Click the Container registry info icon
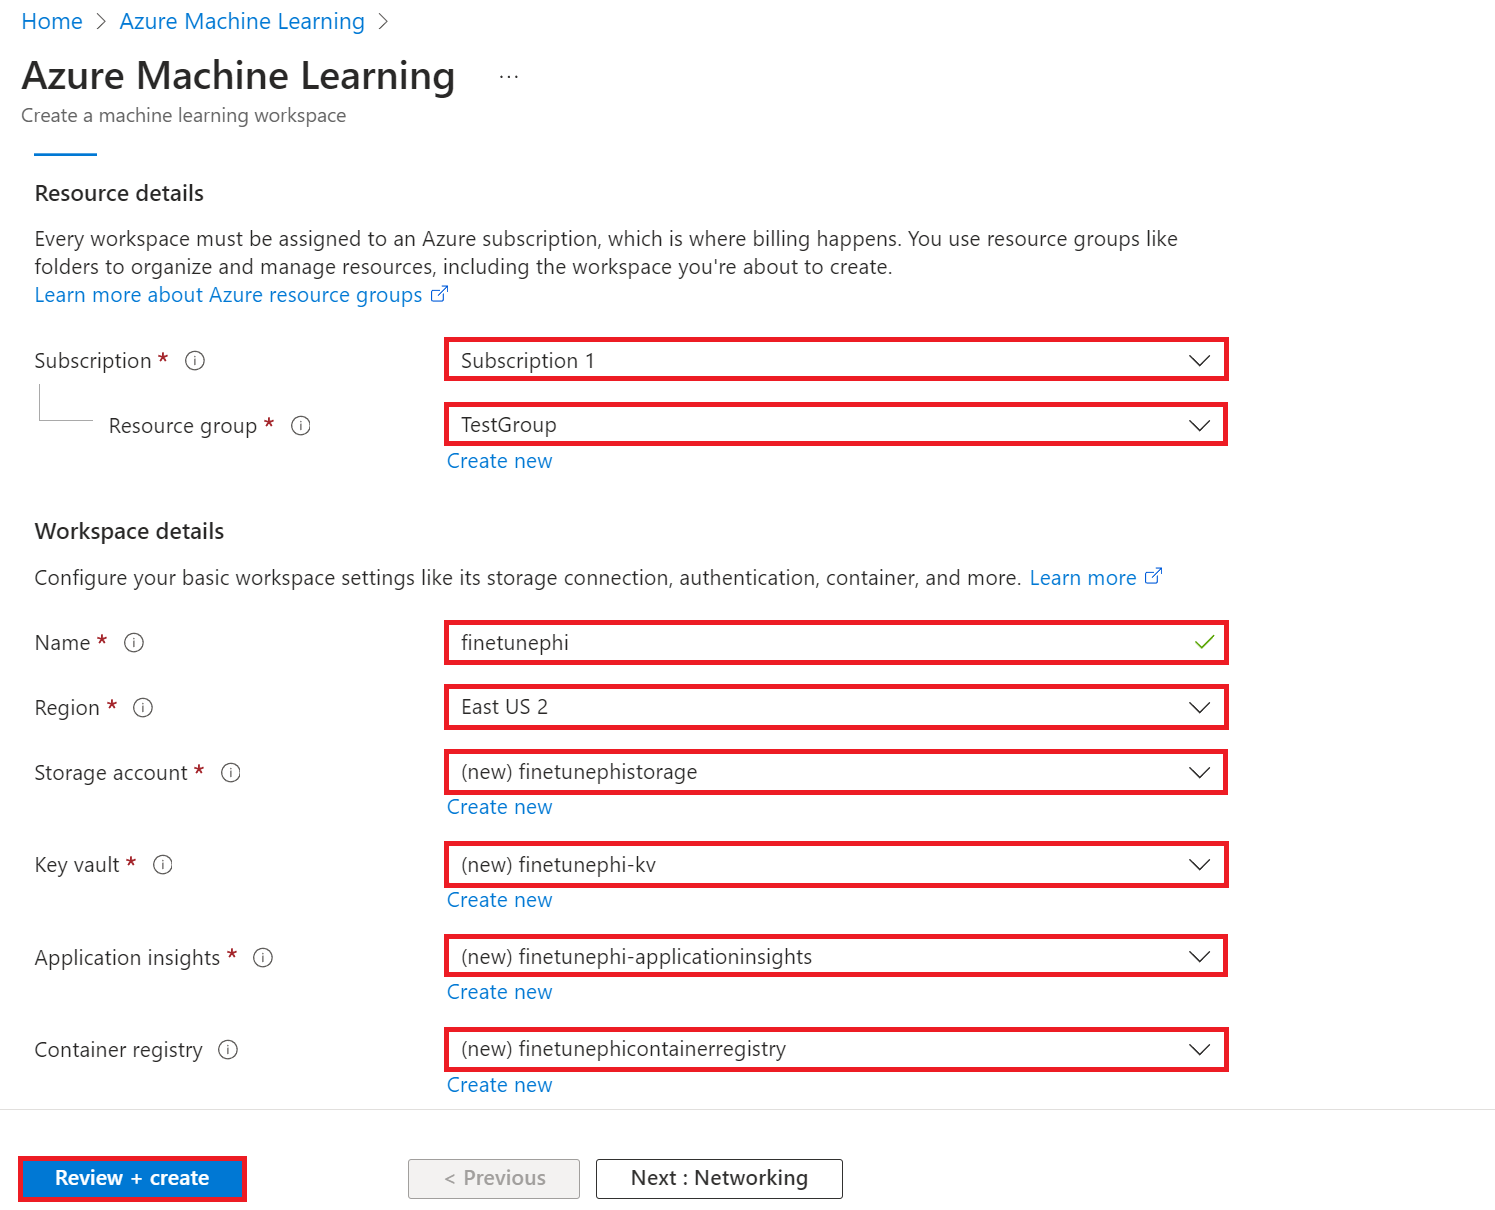1495x1210 pixels. click(x=228, y=1050)
